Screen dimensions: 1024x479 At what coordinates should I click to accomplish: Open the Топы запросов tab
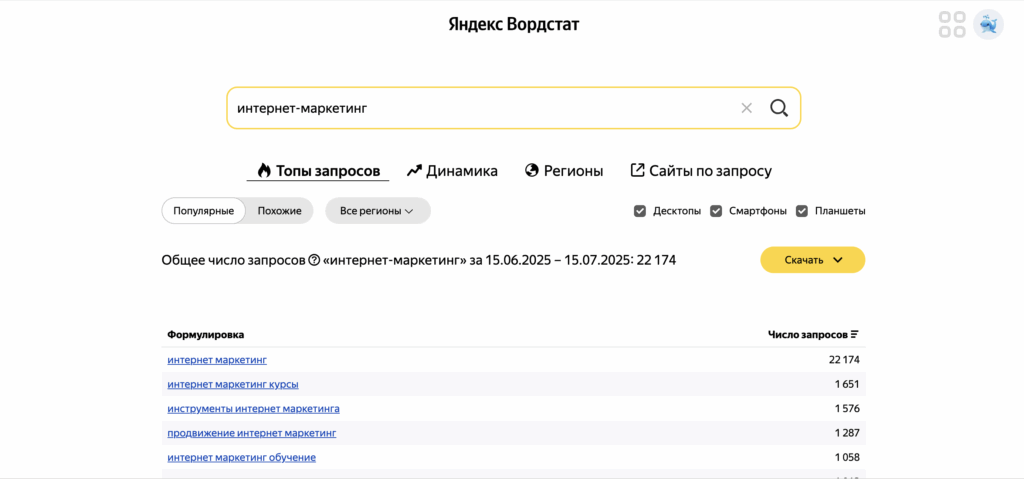pos(318,171)
